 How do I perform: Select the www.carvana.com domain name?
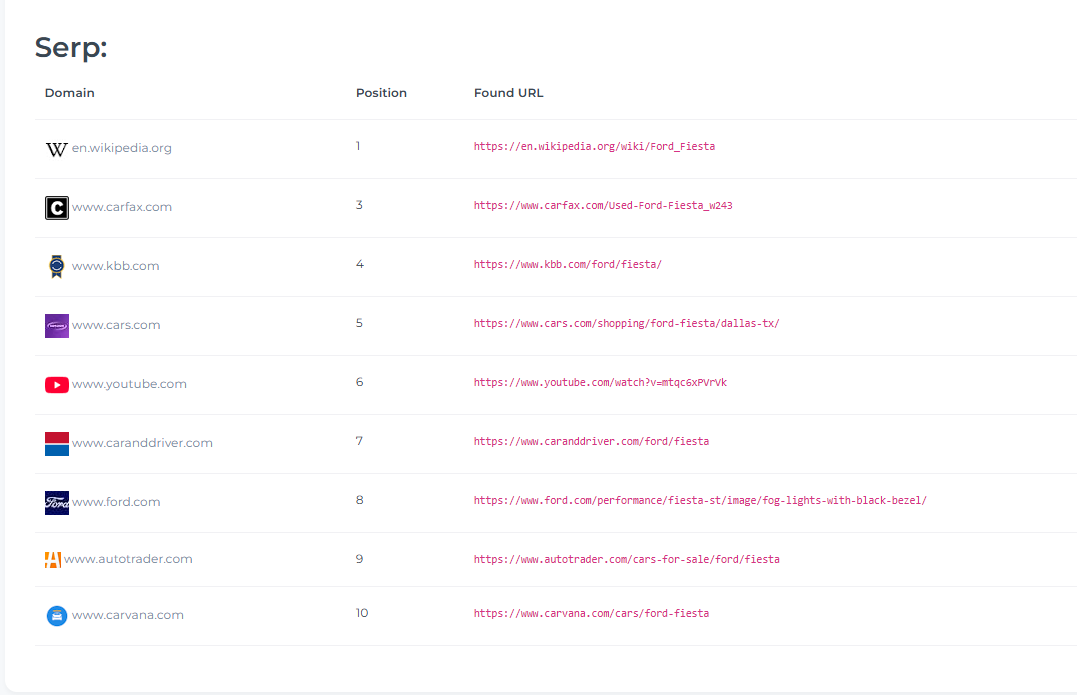point(128,615)
